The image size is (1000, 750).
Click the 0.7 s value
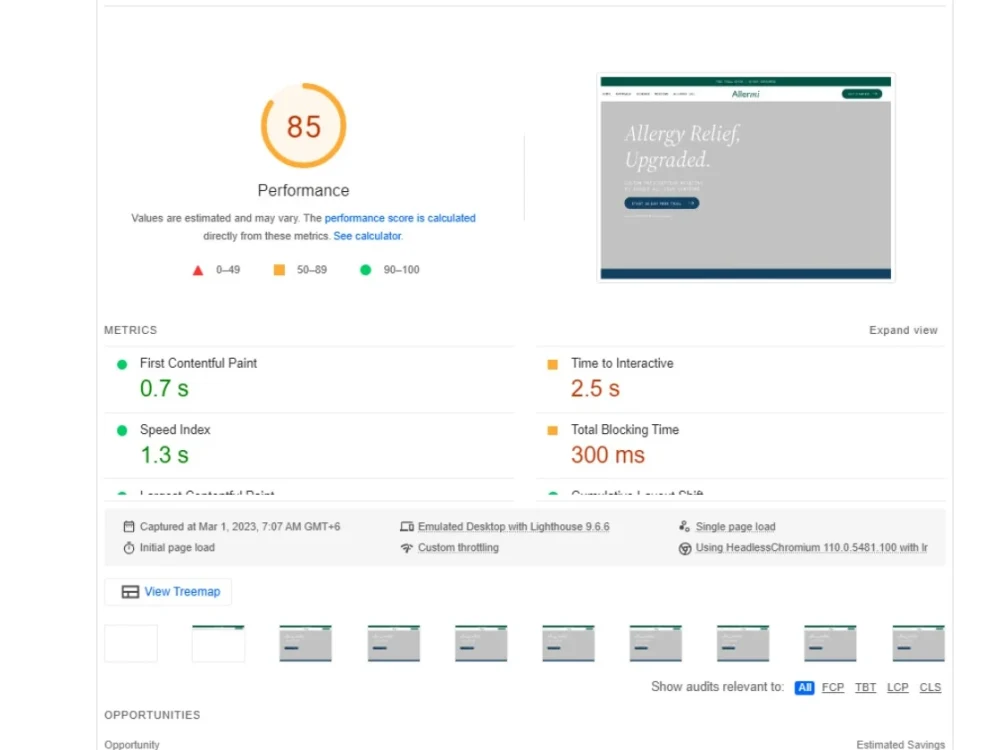tap(165, 388)
